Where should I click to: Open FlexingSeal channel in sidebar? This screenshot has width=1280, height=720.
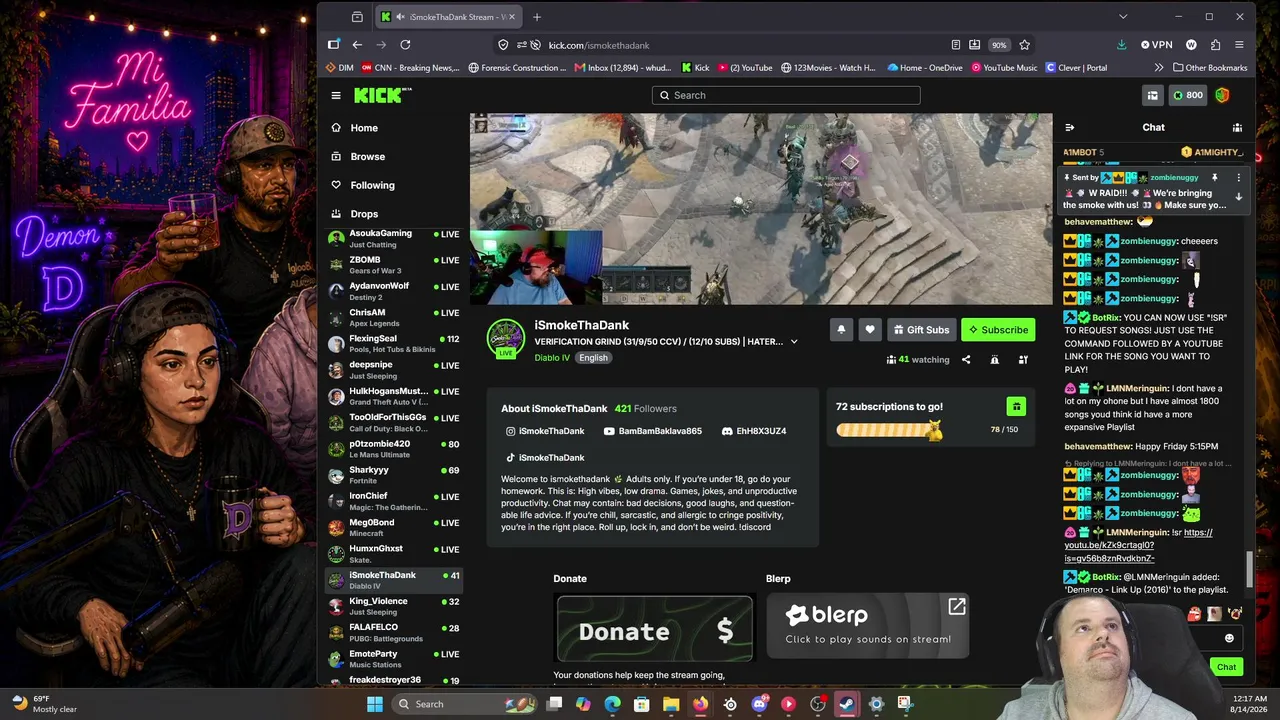[393, 344]
